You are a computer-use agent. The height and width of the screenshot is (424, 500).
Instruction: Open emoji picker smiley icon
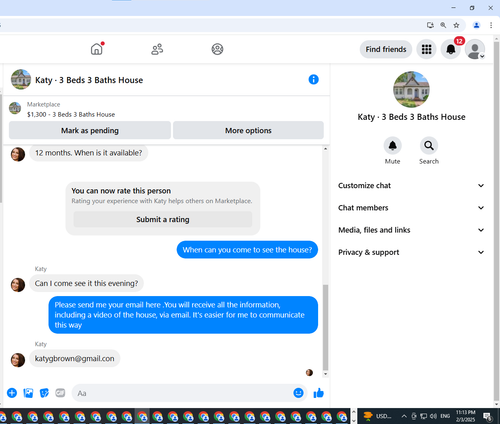tap(298, 393)
